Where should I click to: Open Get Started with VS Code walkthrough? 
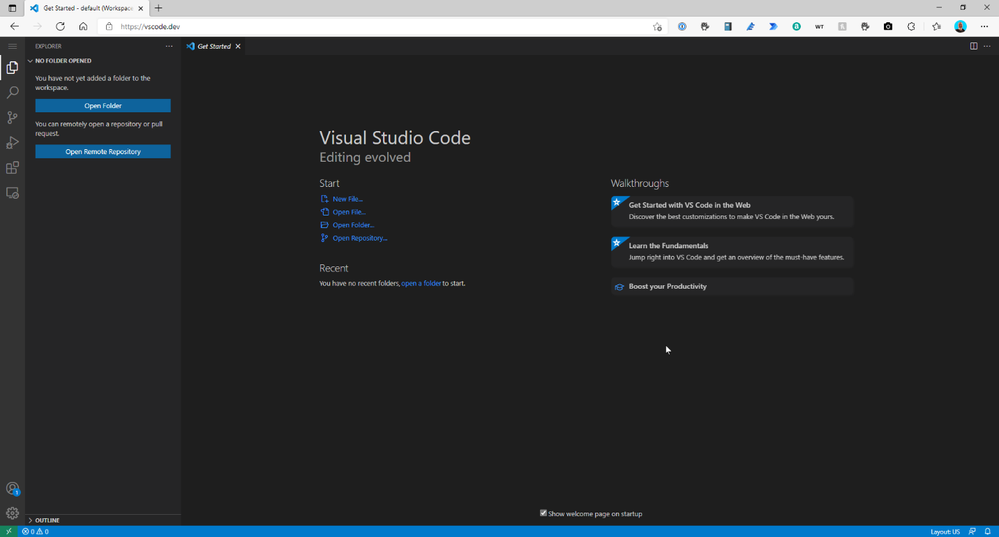click(x=732, y=211)
